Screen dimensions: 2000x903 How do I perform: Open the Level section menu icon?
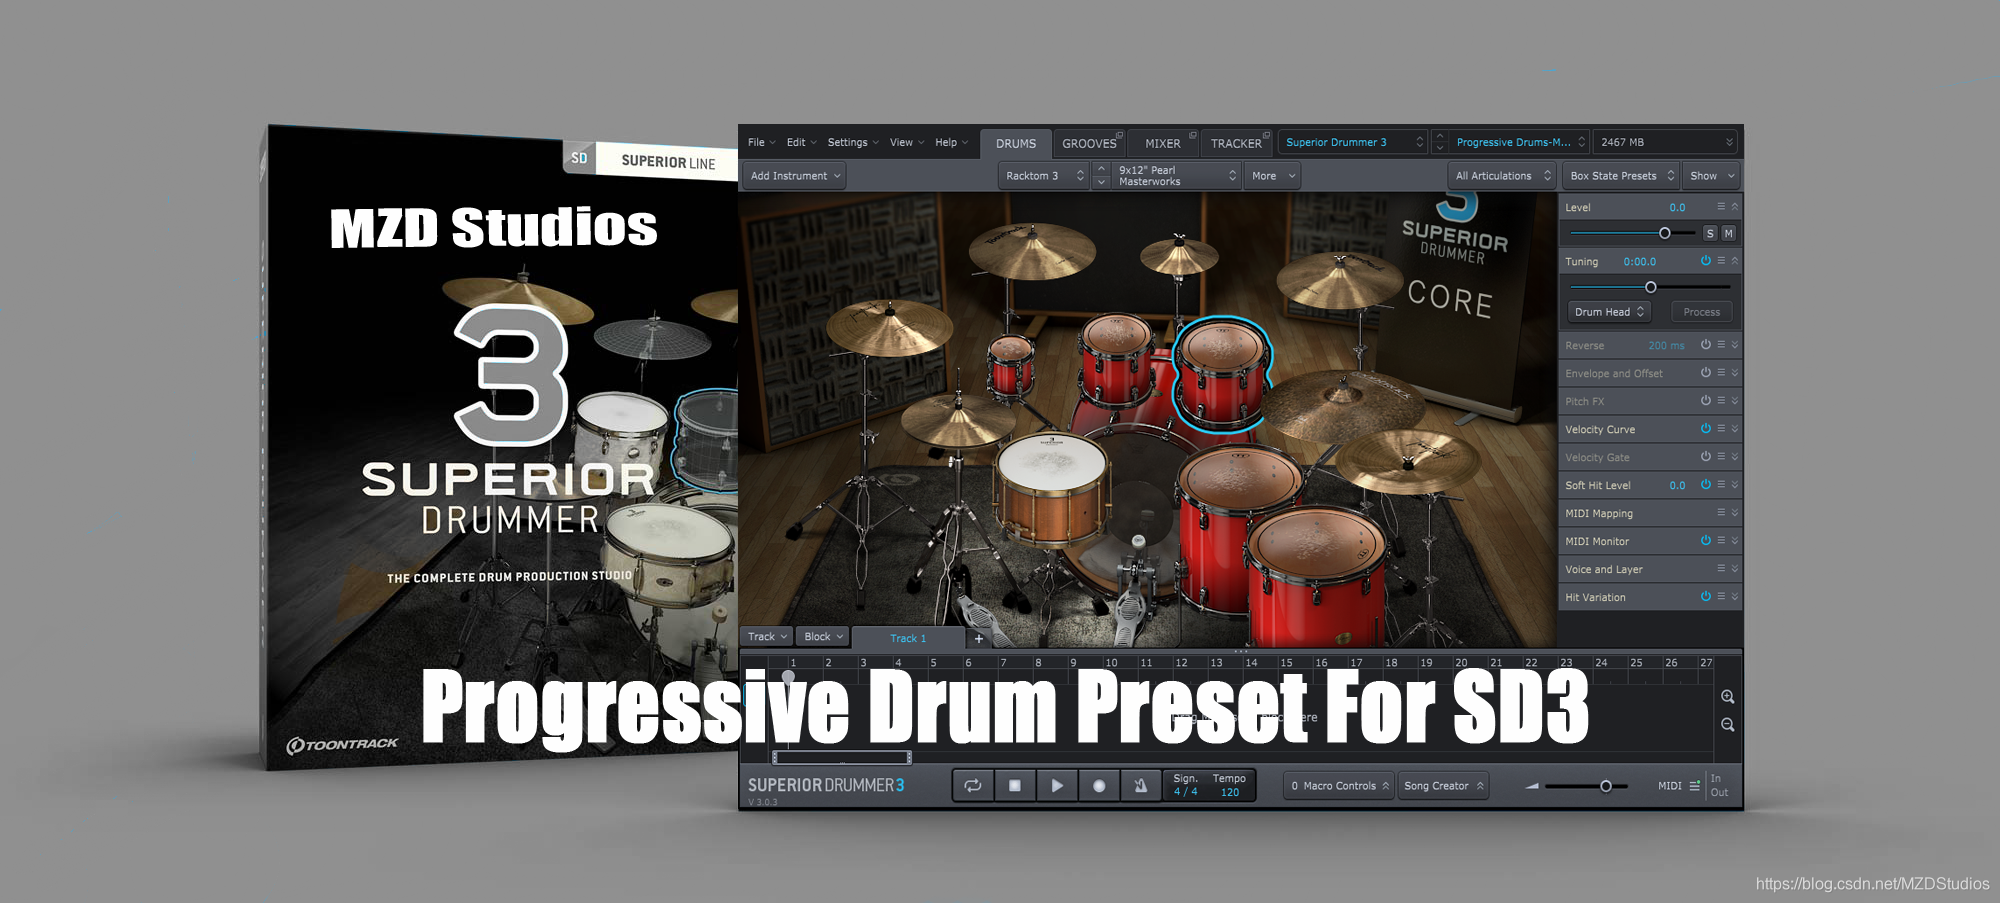(x=1721, y=206)
